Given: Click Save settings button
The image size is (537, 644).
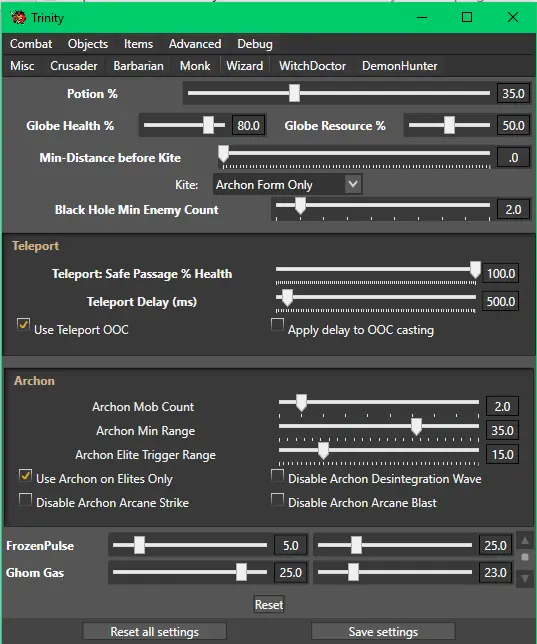Looking at the screenshot, I should pyautogui.click(x=383, y=631).
